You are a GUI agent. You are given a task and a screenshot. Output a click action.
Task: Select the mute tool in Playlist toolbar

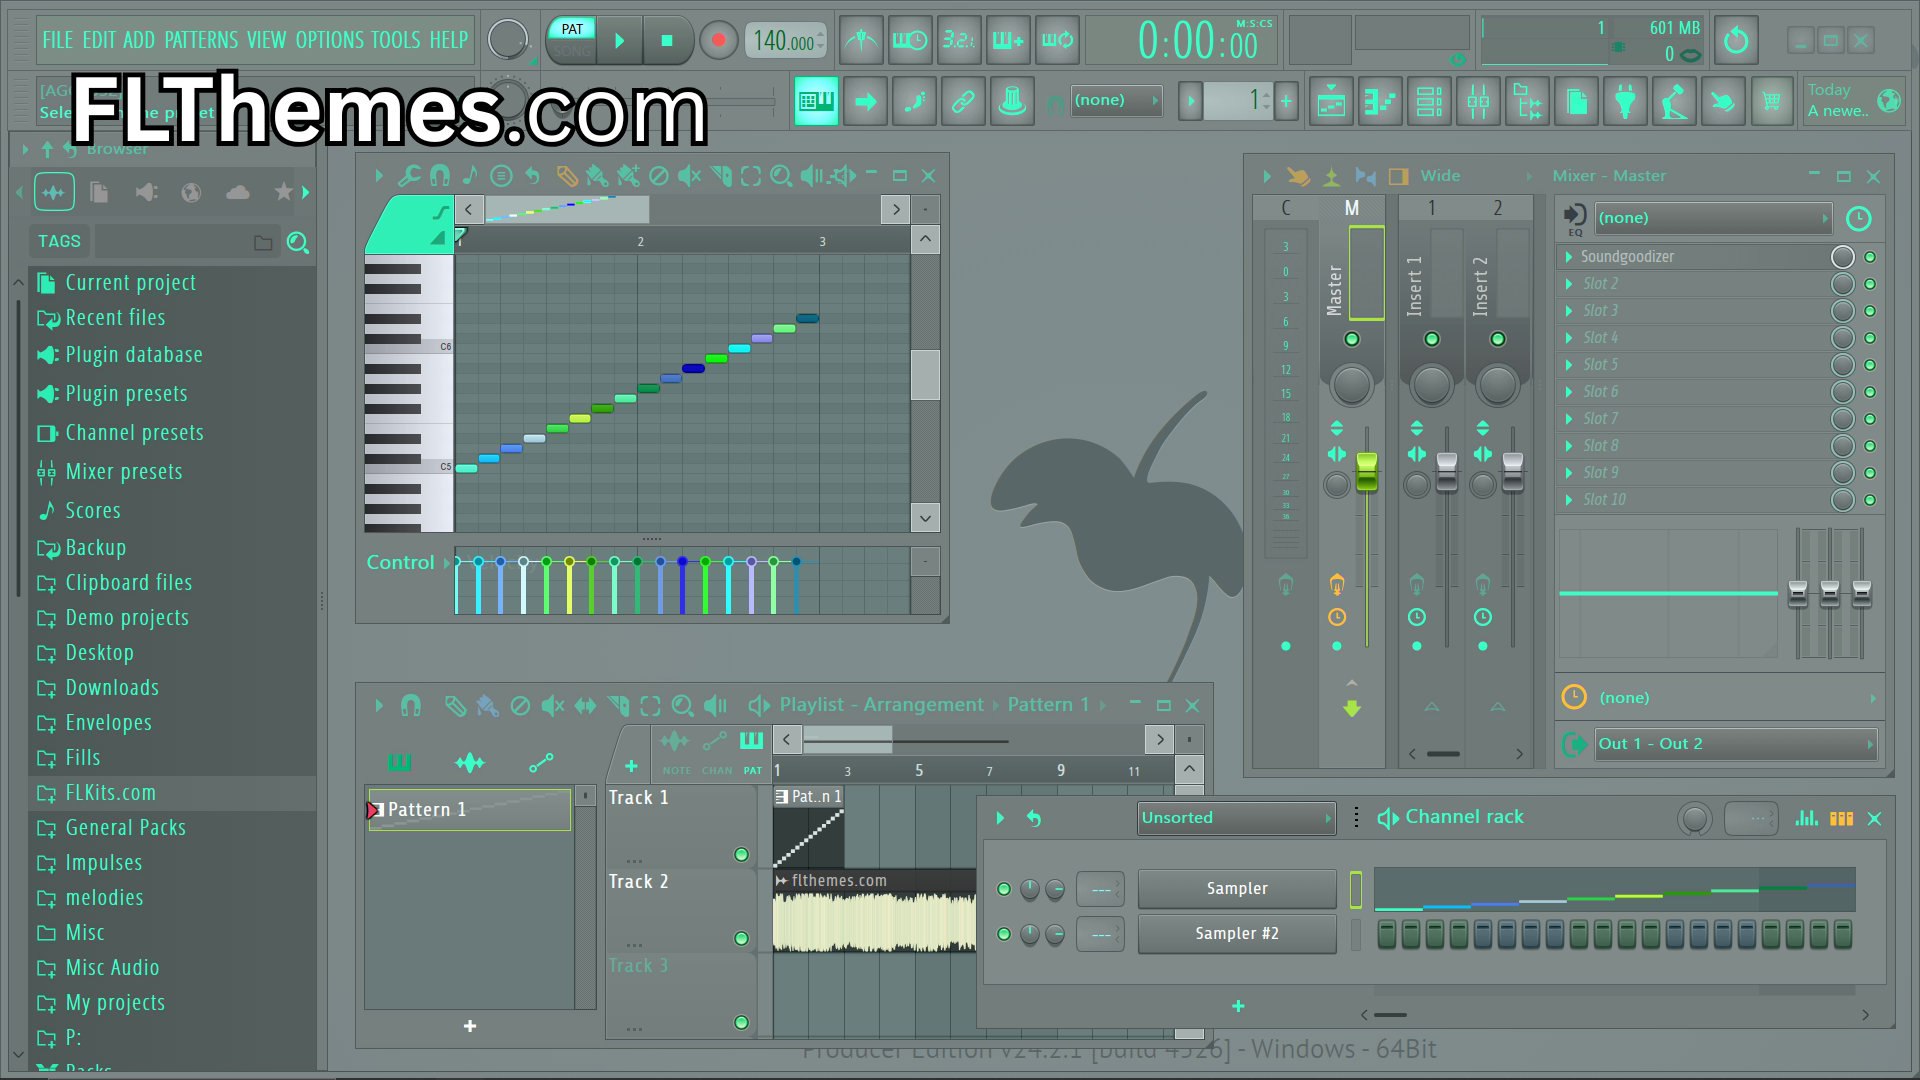coord(552,706)
